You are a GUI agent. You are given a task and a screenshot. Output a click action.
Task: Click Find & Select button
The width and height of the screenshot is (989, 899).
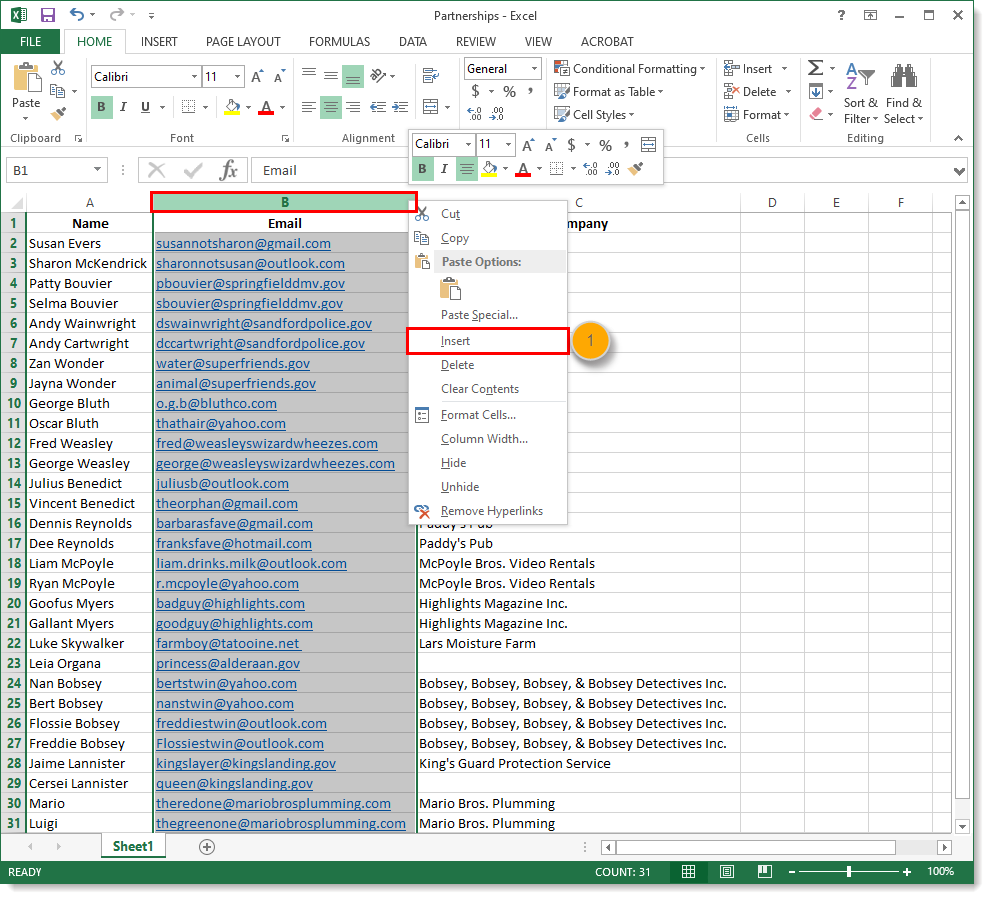pos(903,93)
